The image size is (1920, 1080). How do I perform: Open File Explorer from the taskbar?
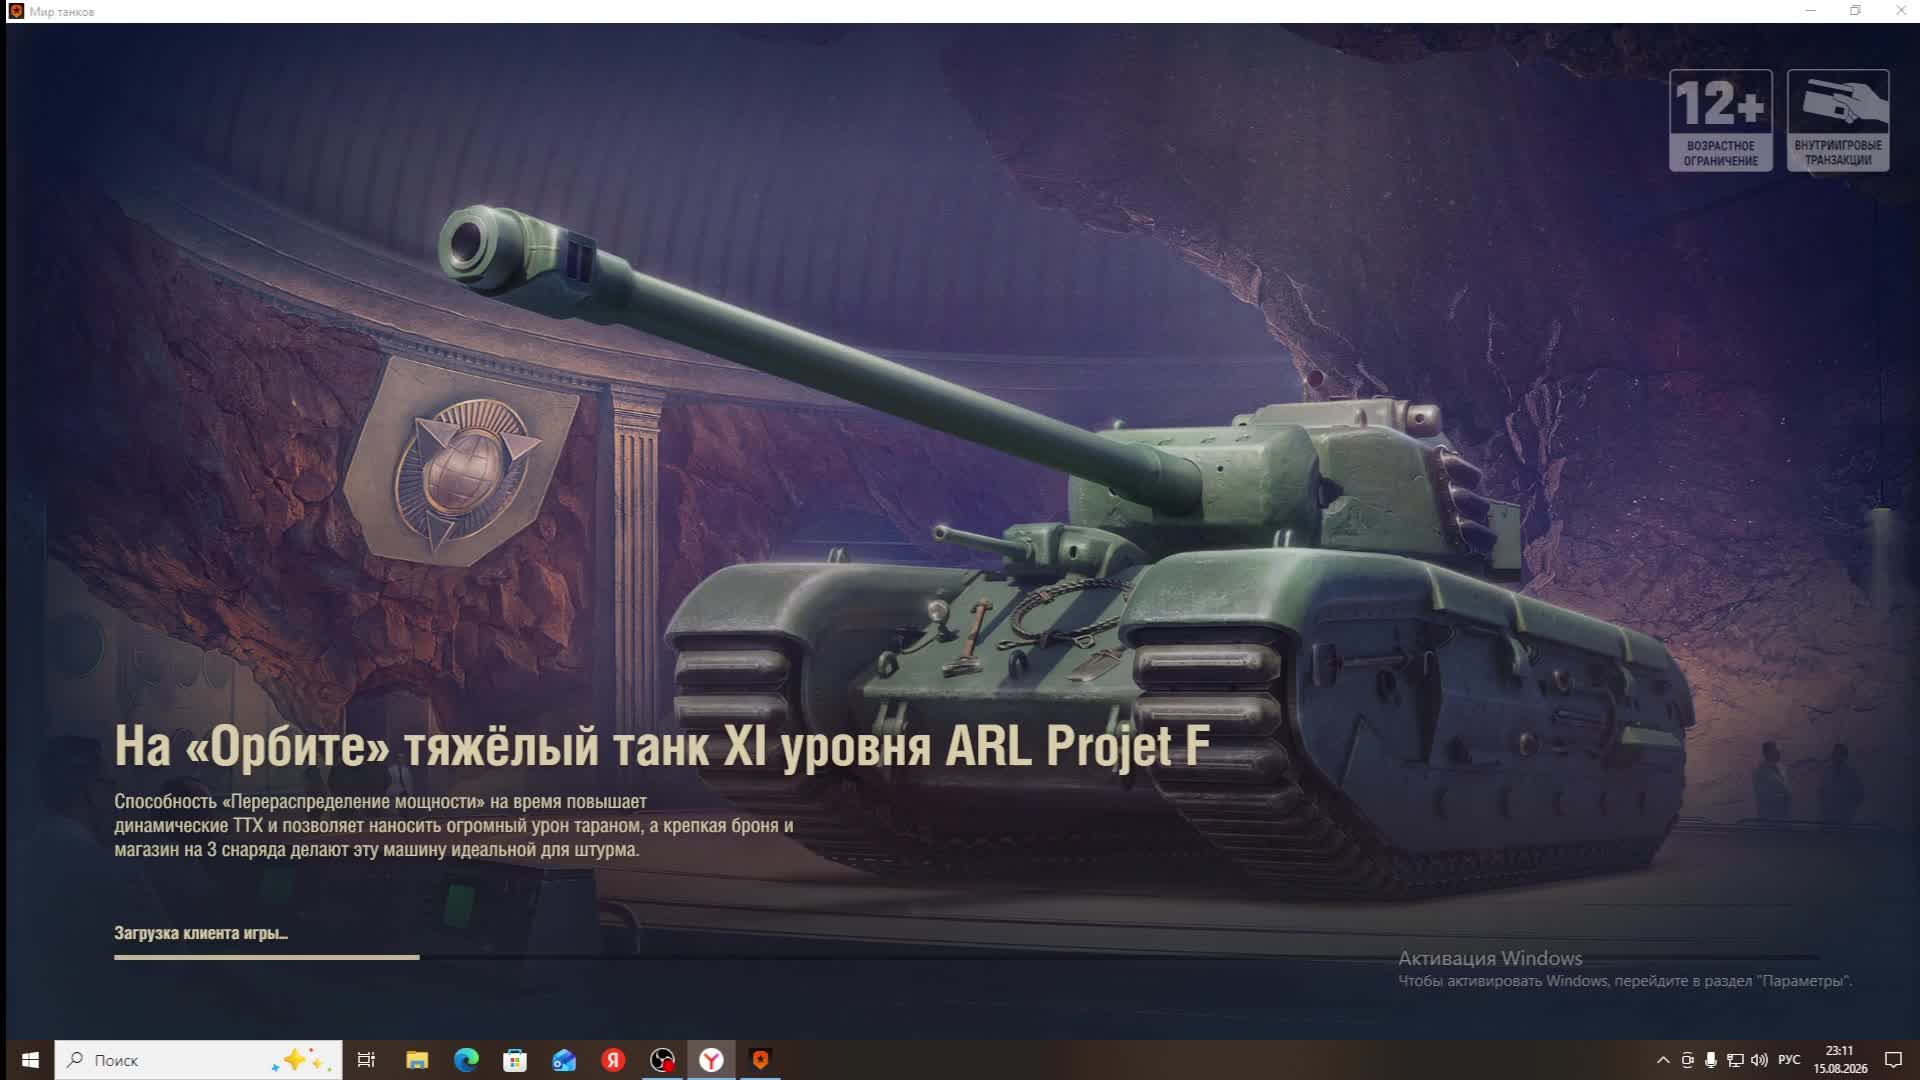[x=417, y=1060]
